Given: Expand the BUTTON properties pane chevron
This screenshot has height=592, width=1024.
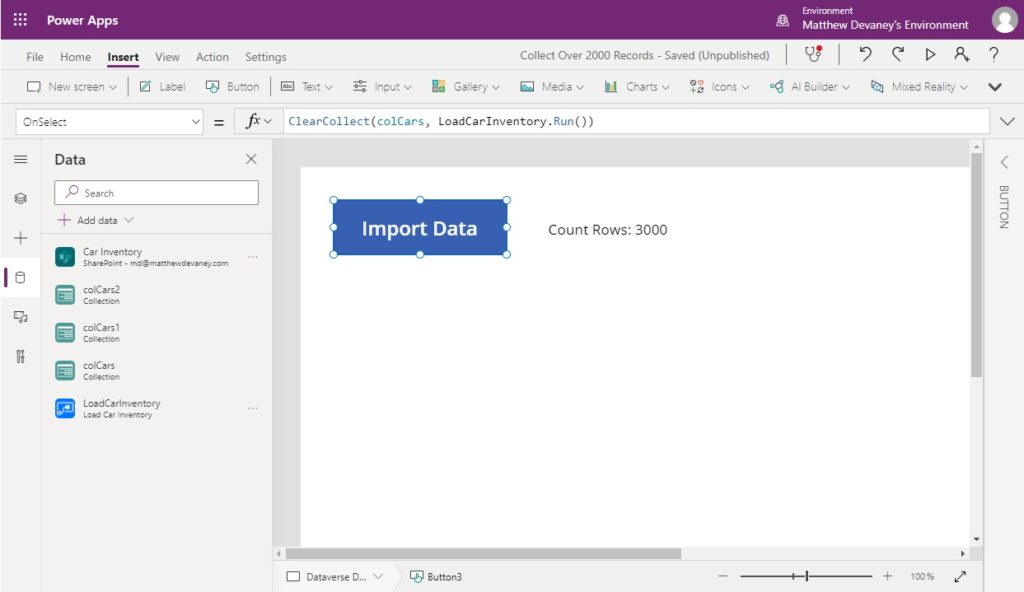Looking at the screenshot, I should click(1004, 161).
